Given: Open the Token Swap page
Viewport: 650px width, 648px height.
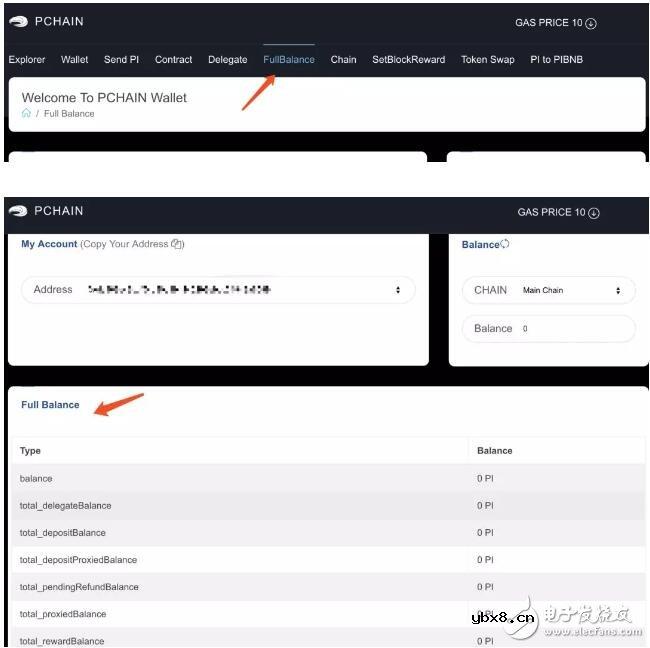Looking at the screenshot, I should pos(488,60).
